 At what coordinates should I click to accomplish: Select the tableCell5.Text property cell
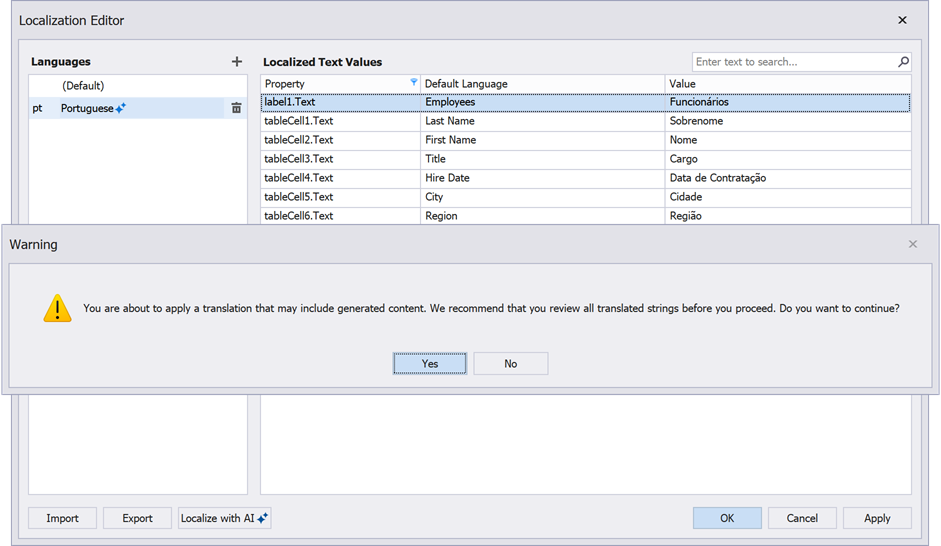click(341, 197)
